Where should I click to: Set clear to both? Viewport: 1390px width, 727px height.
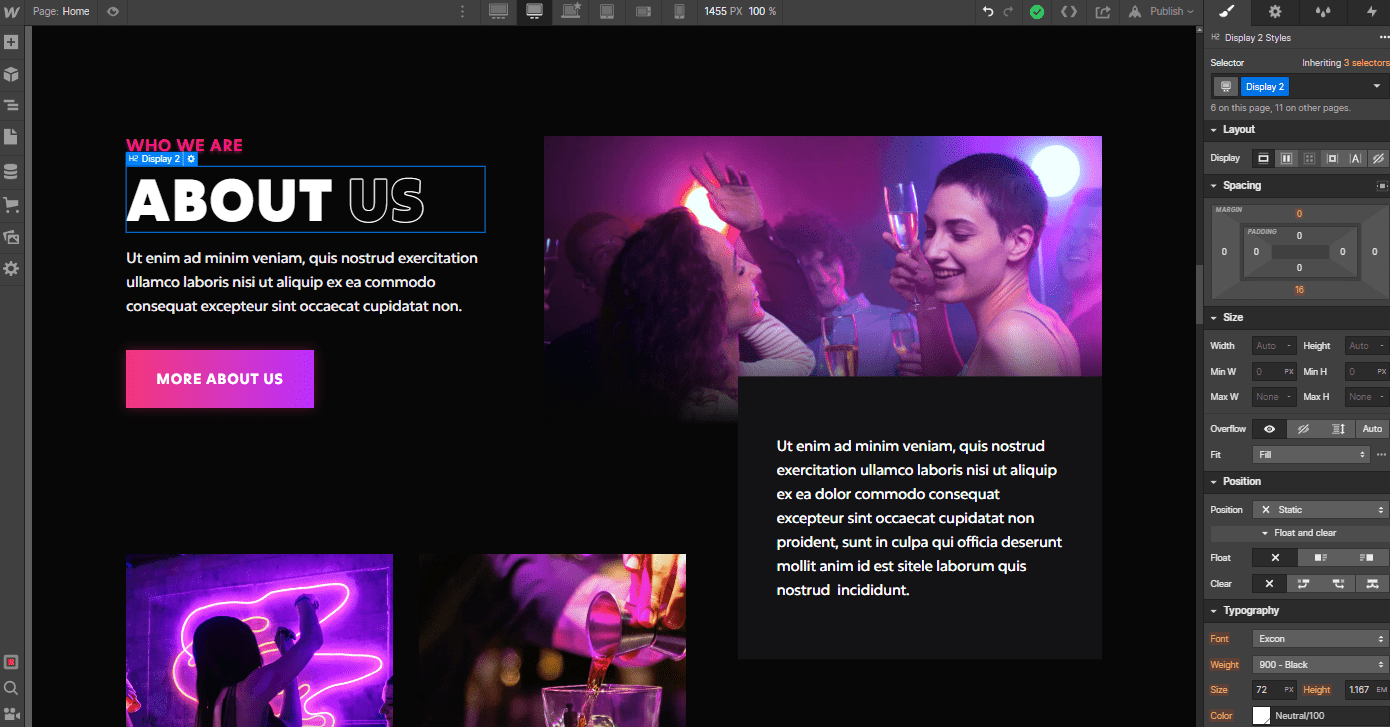pyautogui.click(x=1372, y=583)
